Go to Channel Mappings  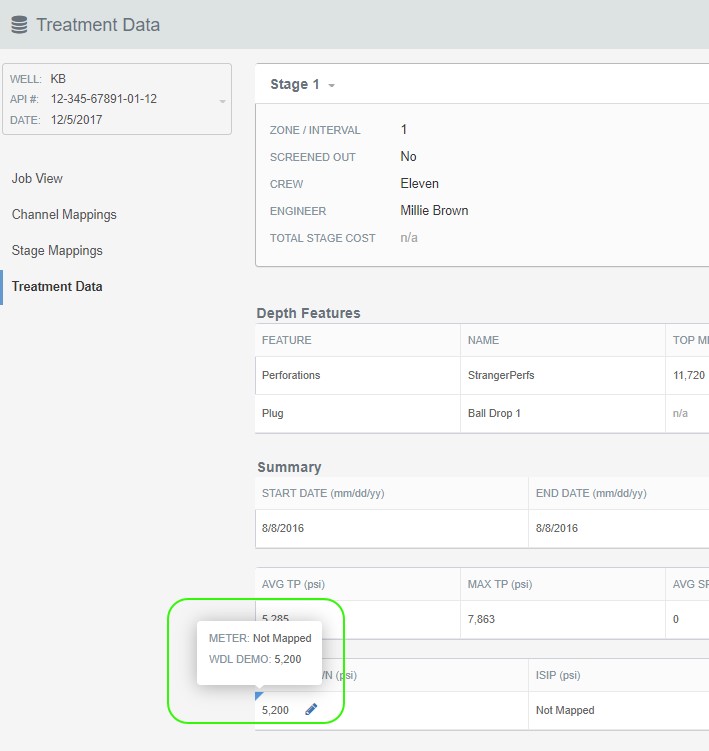coord(64,214)
